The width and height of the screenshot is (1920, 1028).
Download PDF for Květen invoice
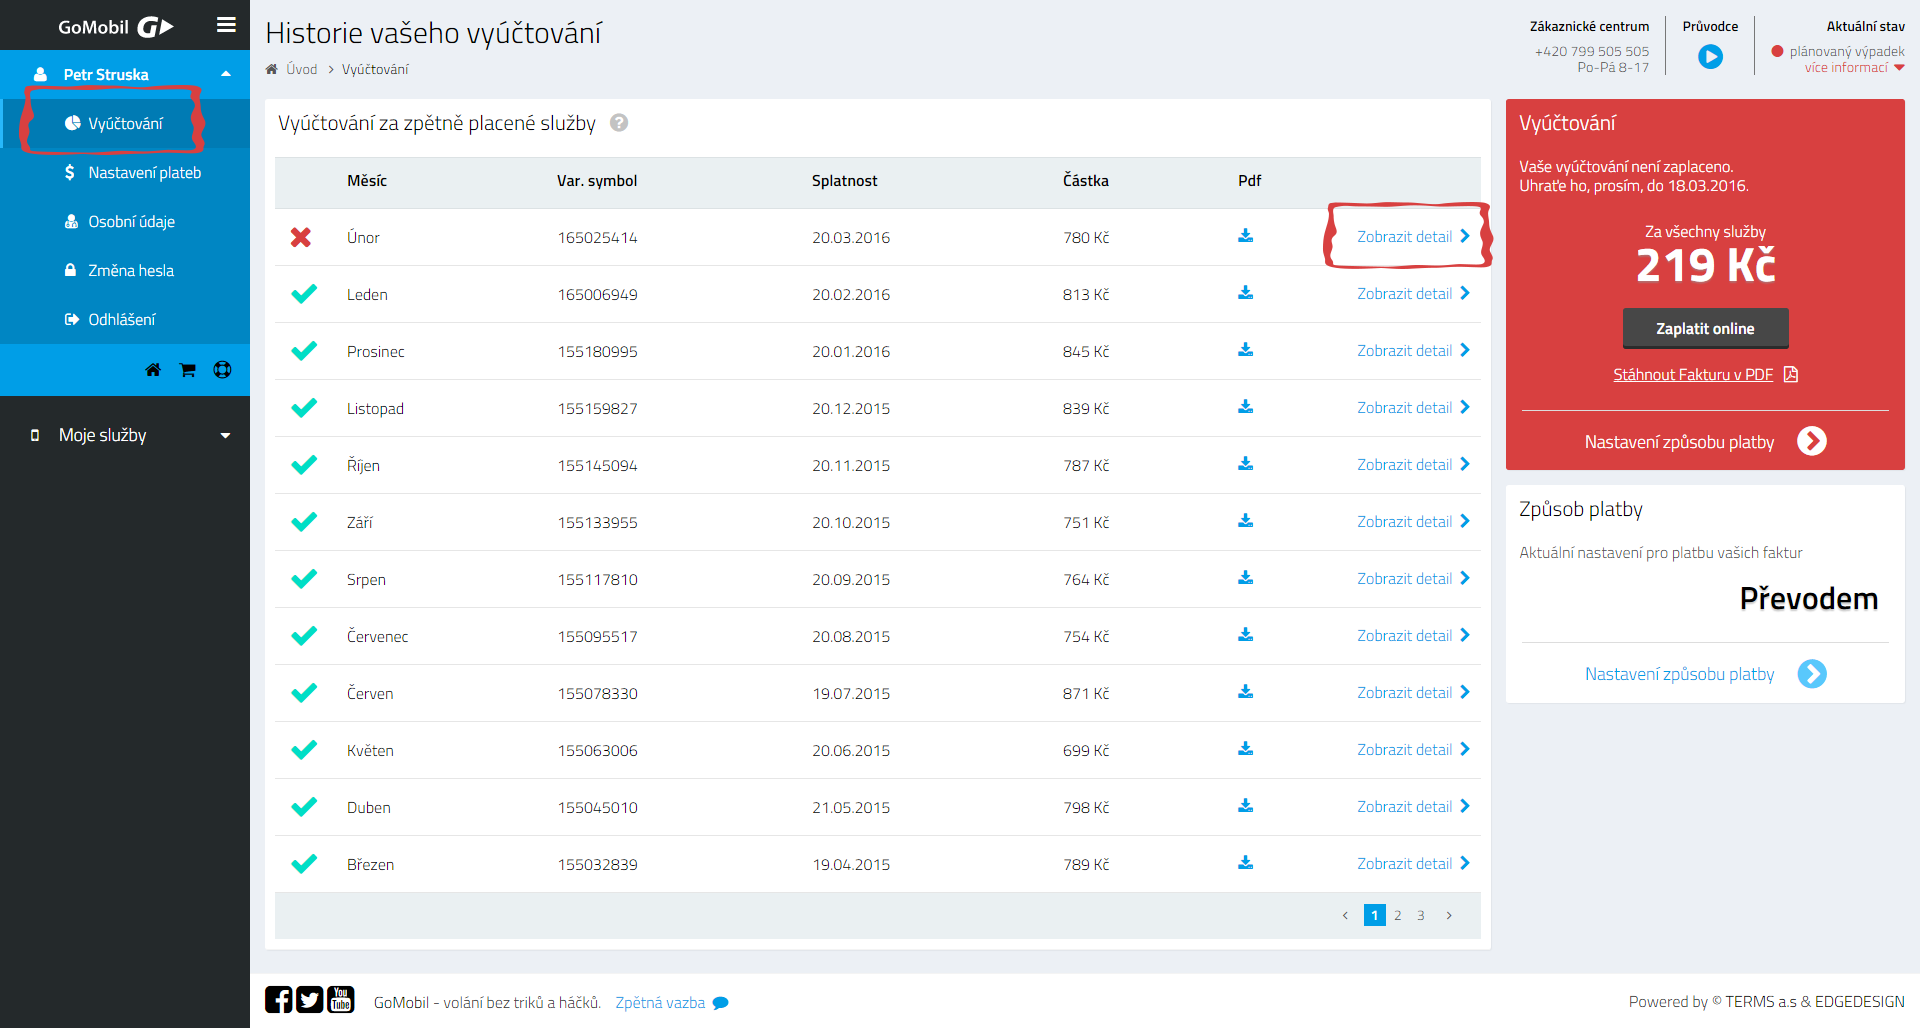[1246, 749]
